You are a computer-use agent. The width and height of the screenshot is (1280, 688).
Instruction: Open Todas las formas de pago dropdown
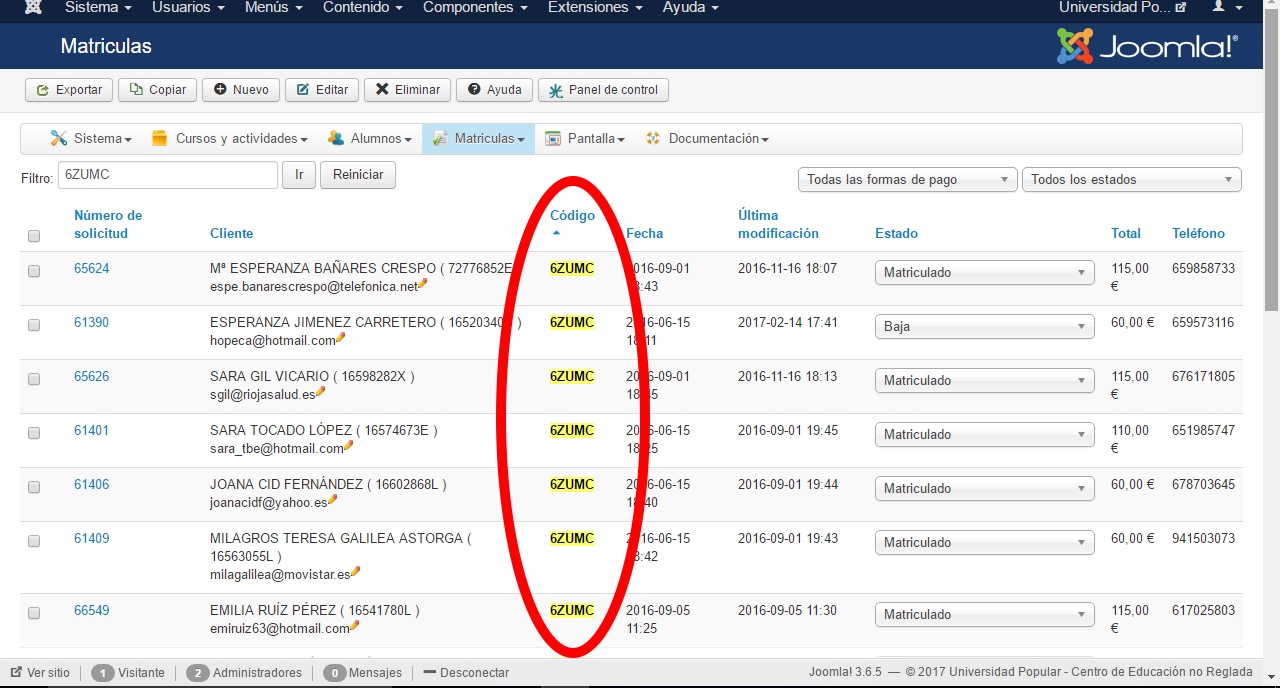coord(907,180)
